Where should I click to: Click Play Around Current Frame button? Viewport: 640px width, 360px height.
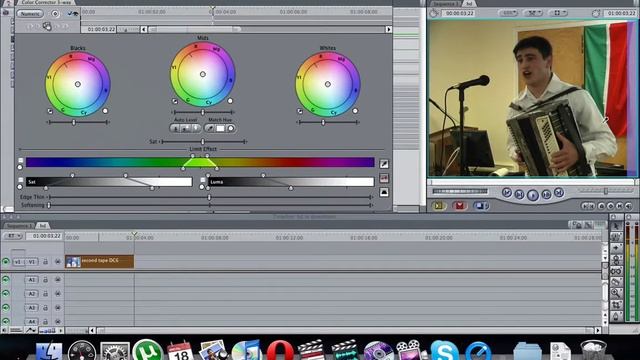pyautogui.click(x=546, y=195)
